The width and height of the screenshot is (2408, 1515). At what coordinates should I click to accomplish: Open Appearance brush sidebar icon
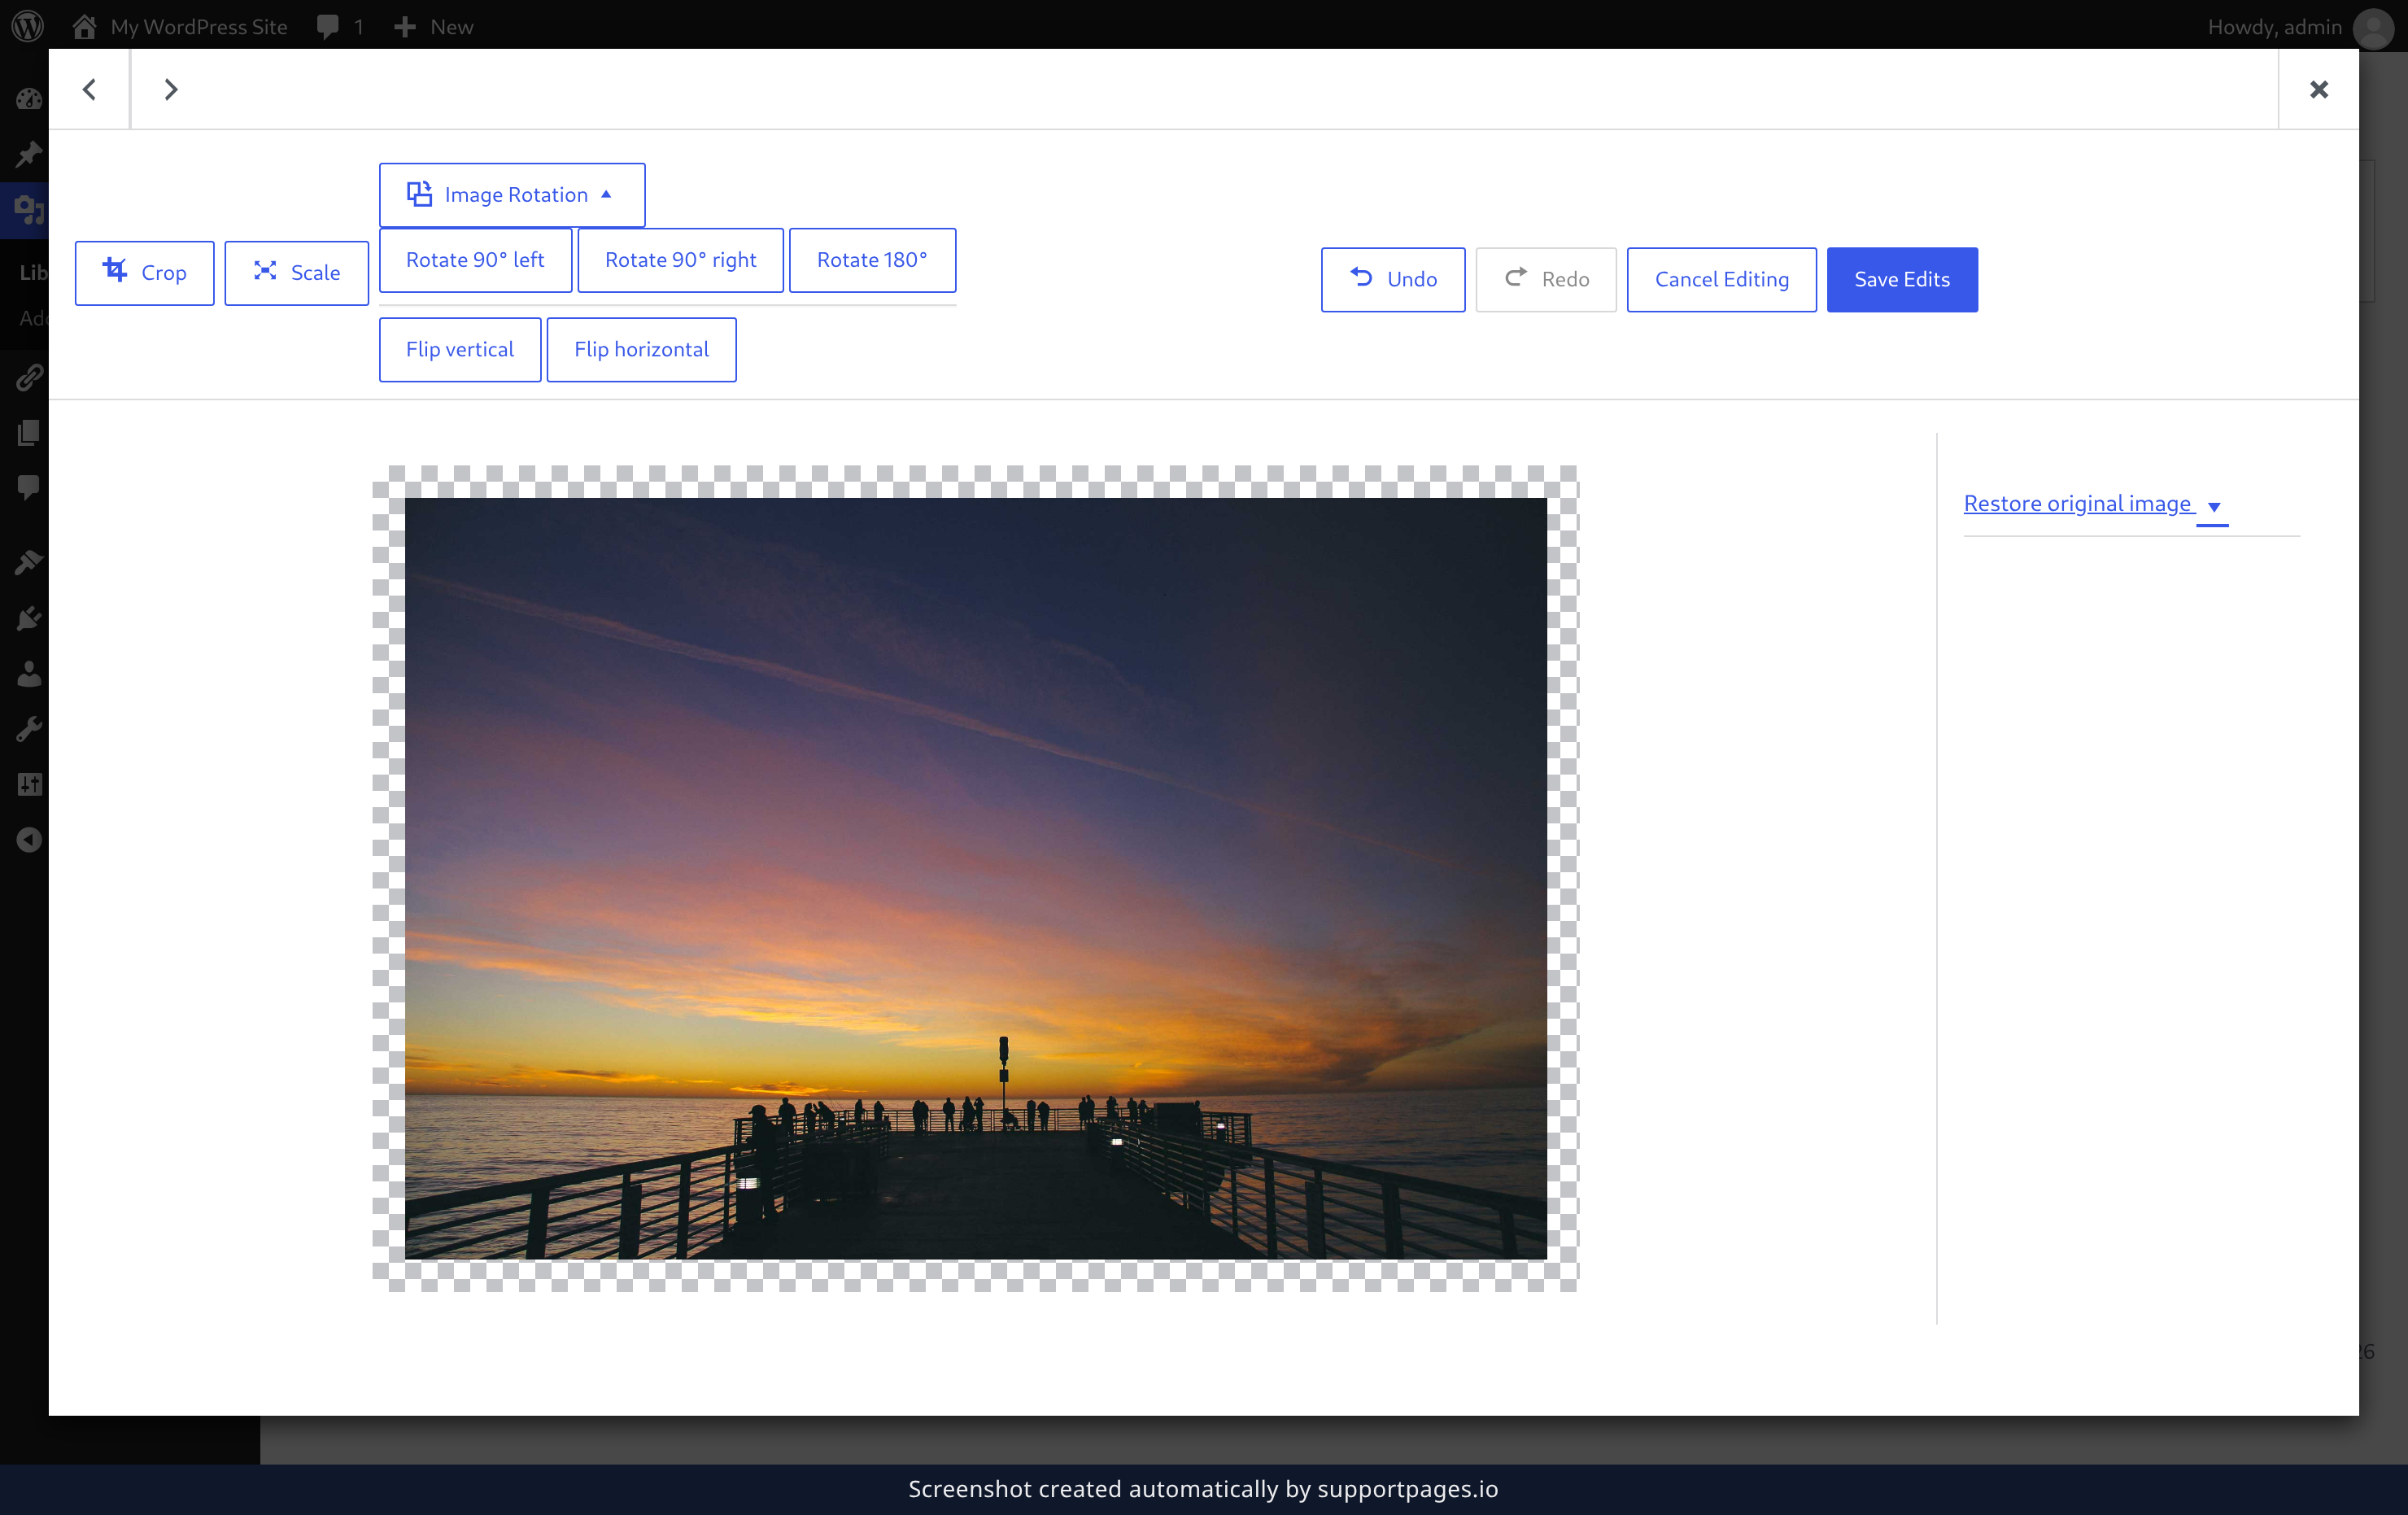28,562
